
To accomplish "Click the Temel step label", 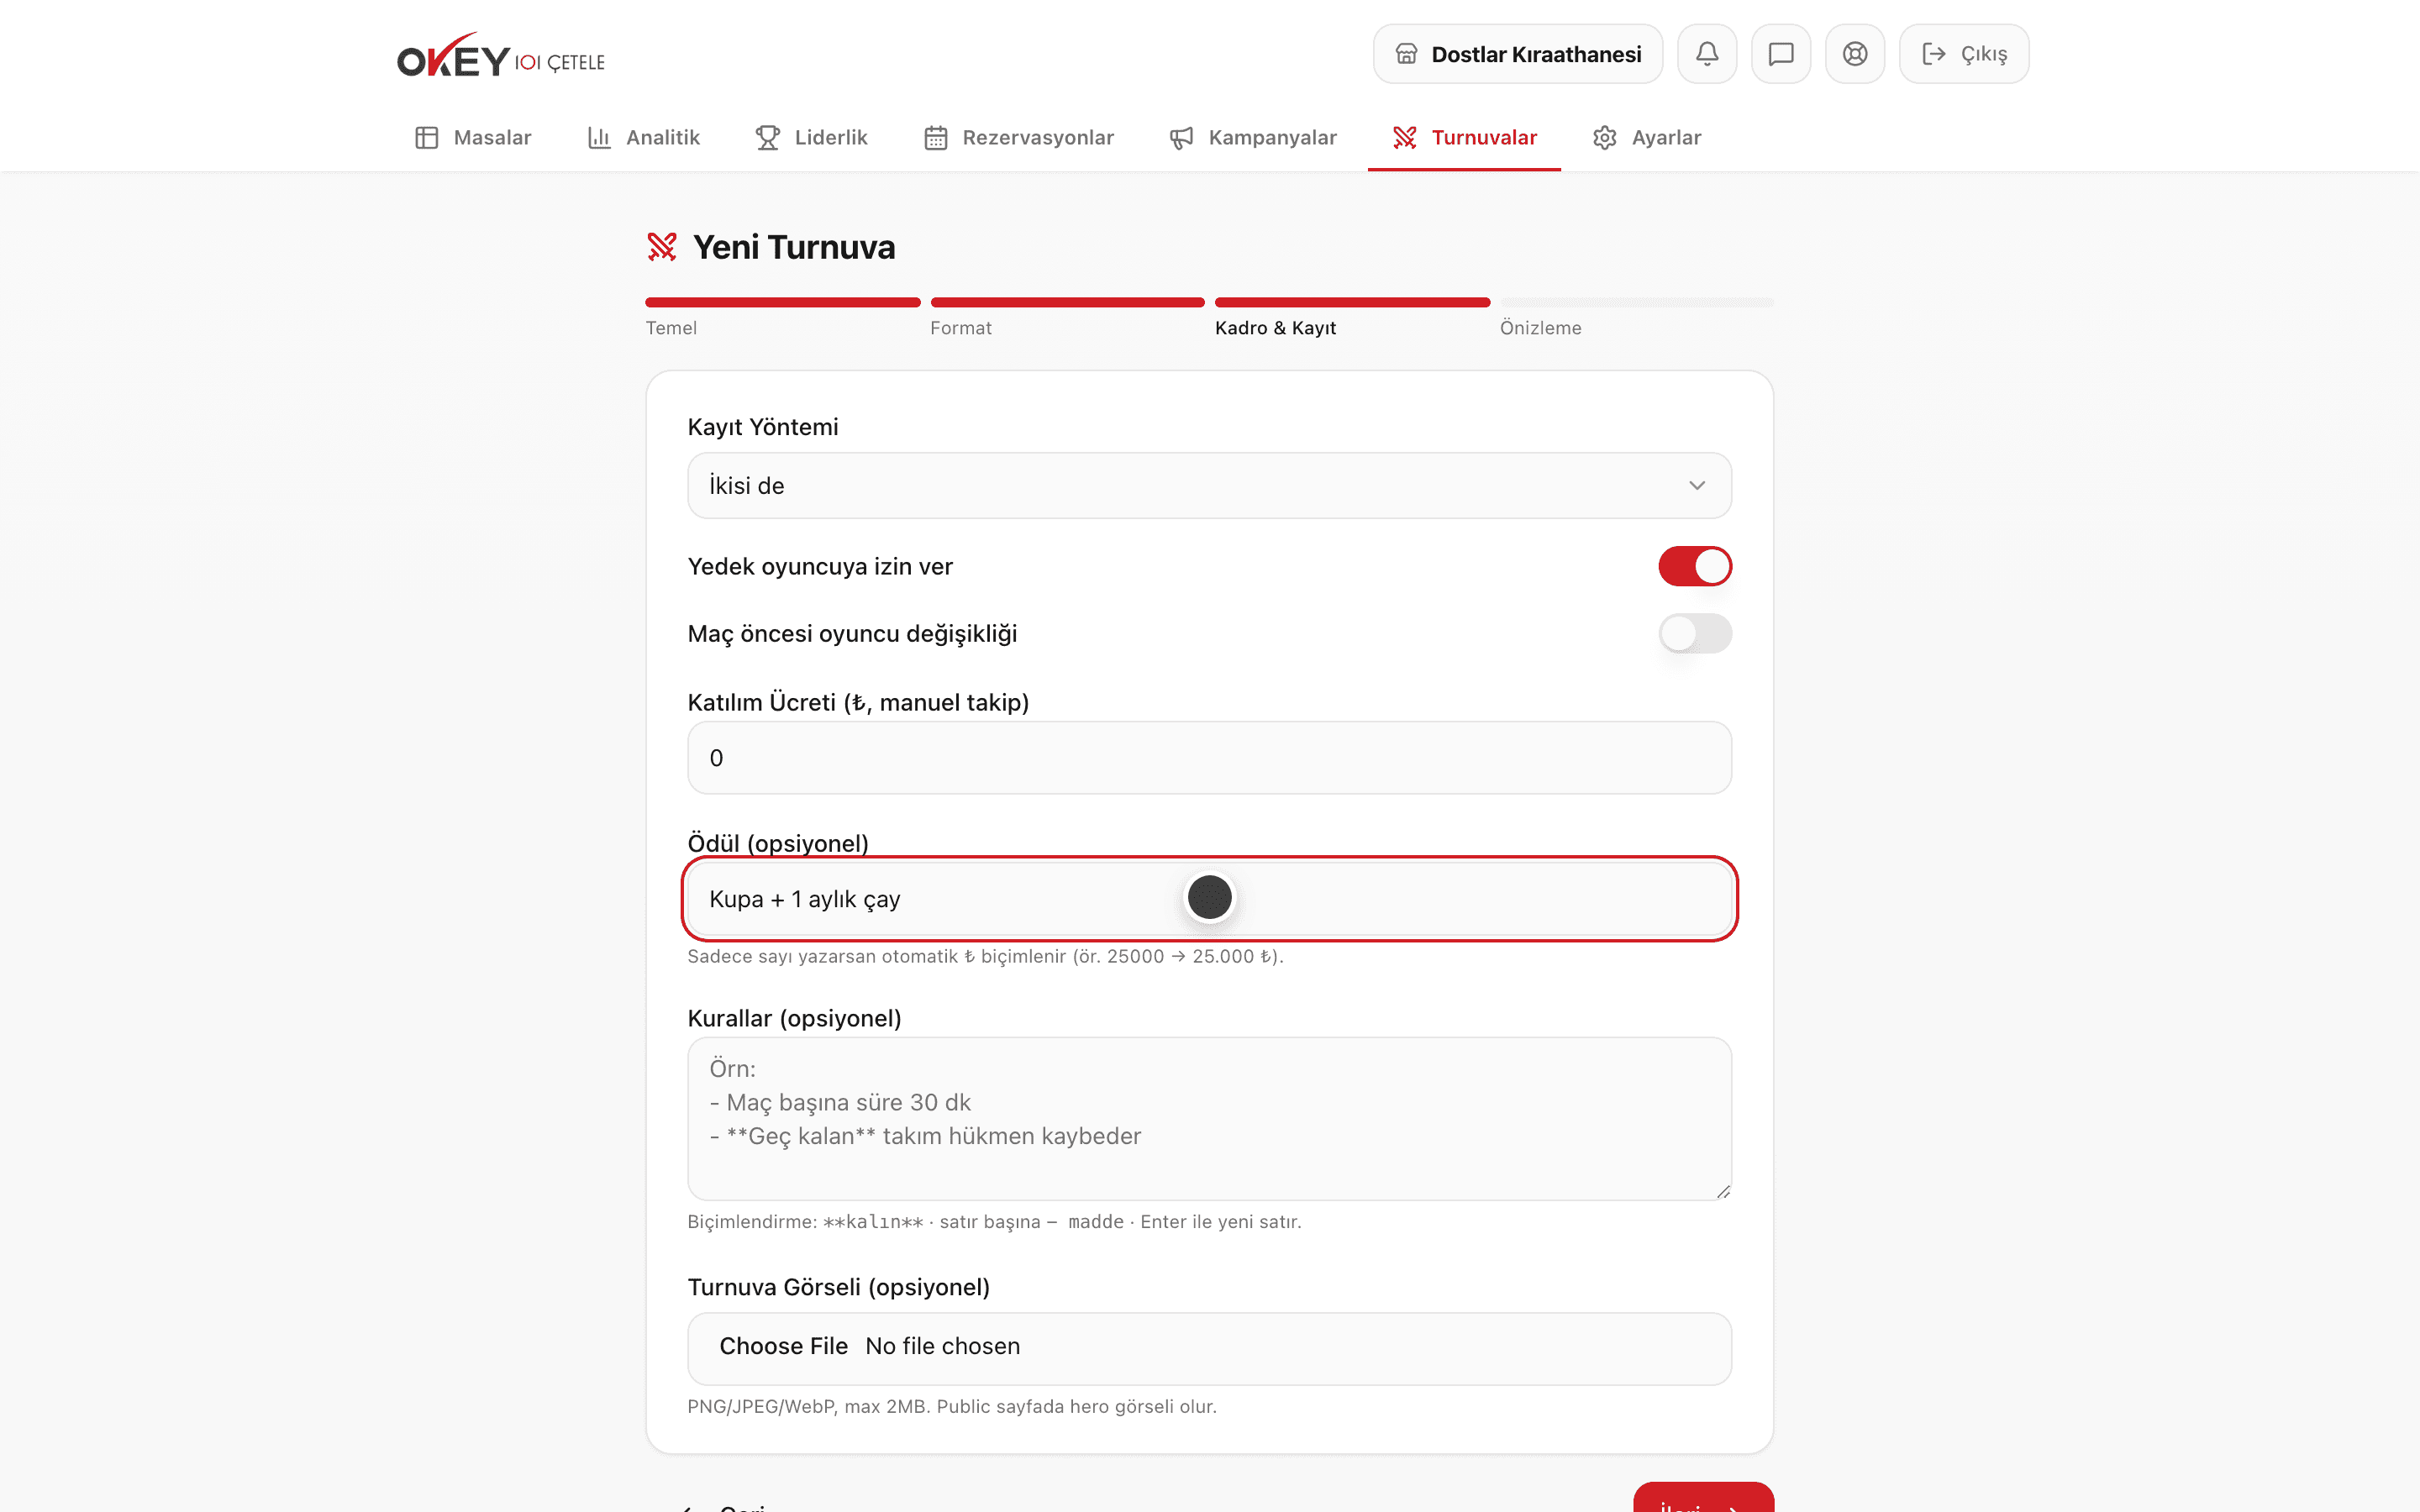I will click(671, 328).
